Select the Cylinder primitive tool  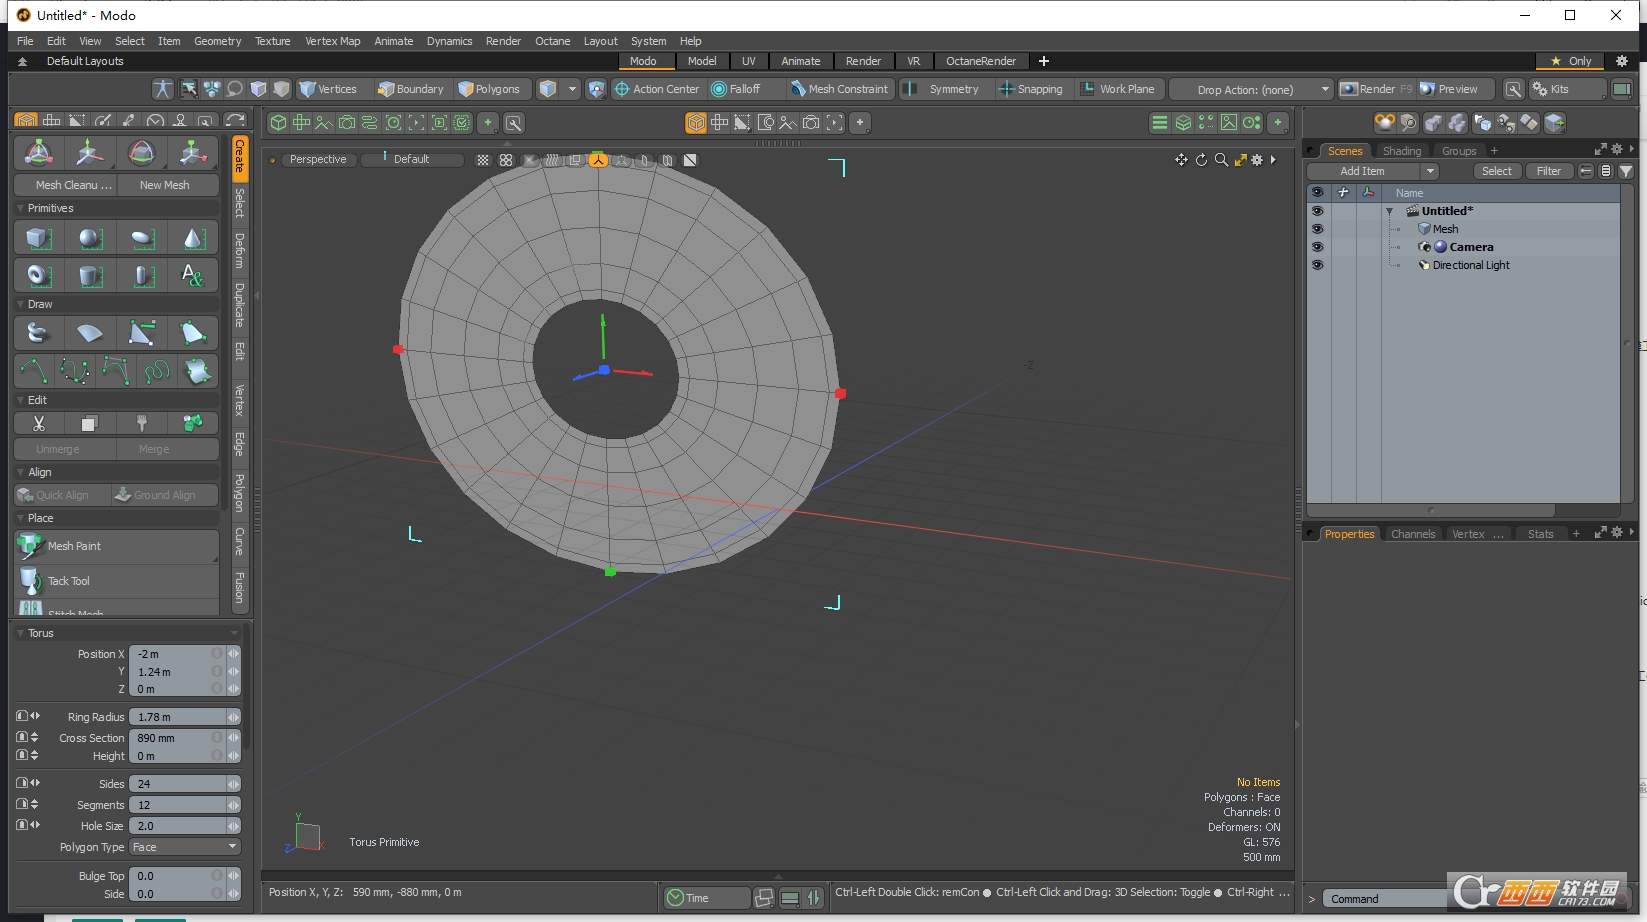(x=90, y=275)
